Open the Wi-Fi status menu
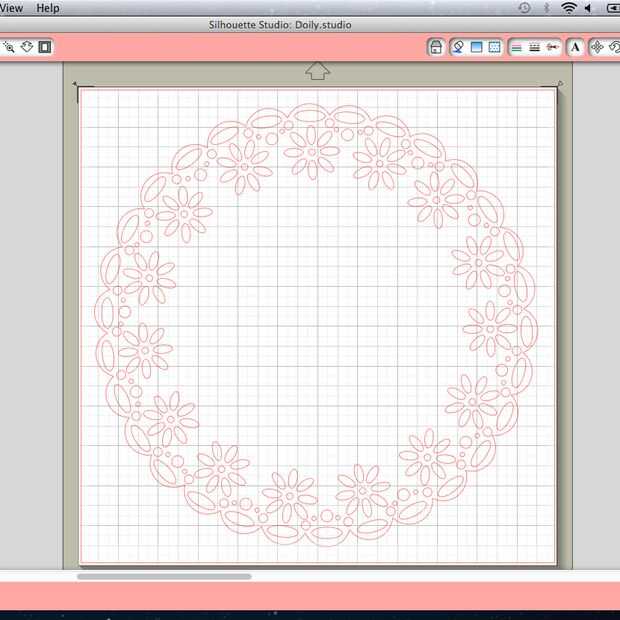 point(569,8)
